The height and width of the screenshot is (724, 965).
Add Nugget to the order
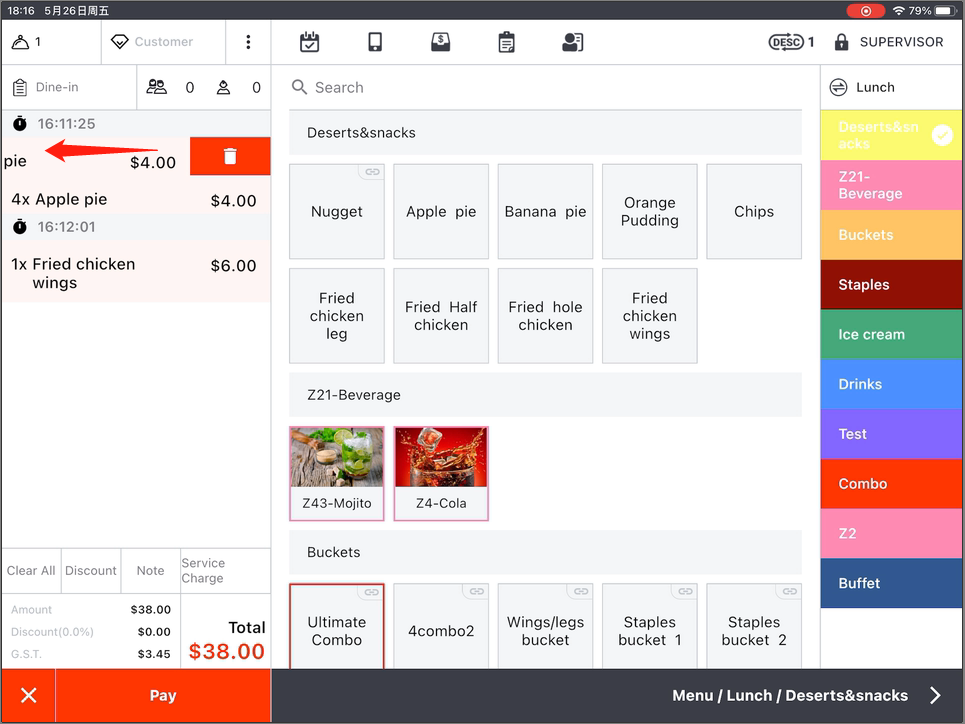click(x=337, y=211)
